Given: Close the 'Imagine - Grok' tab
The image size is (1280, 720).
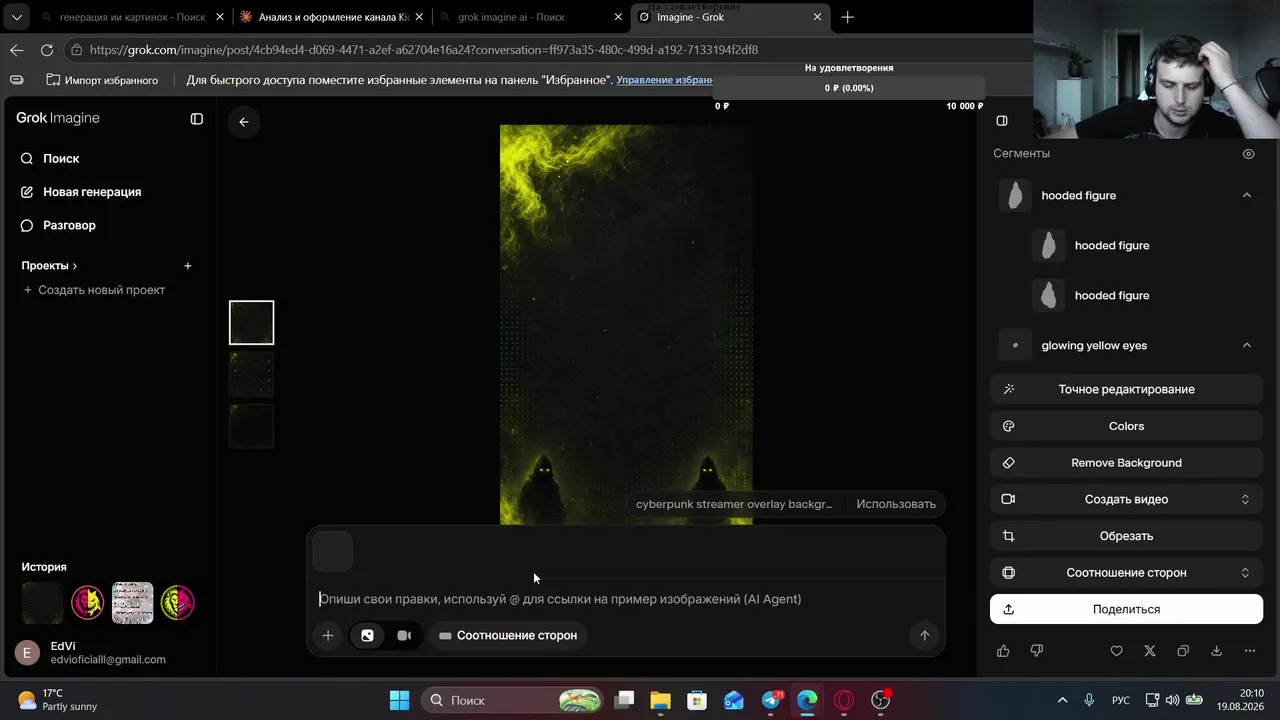Looking at the screenshot, I should [817, 17].
